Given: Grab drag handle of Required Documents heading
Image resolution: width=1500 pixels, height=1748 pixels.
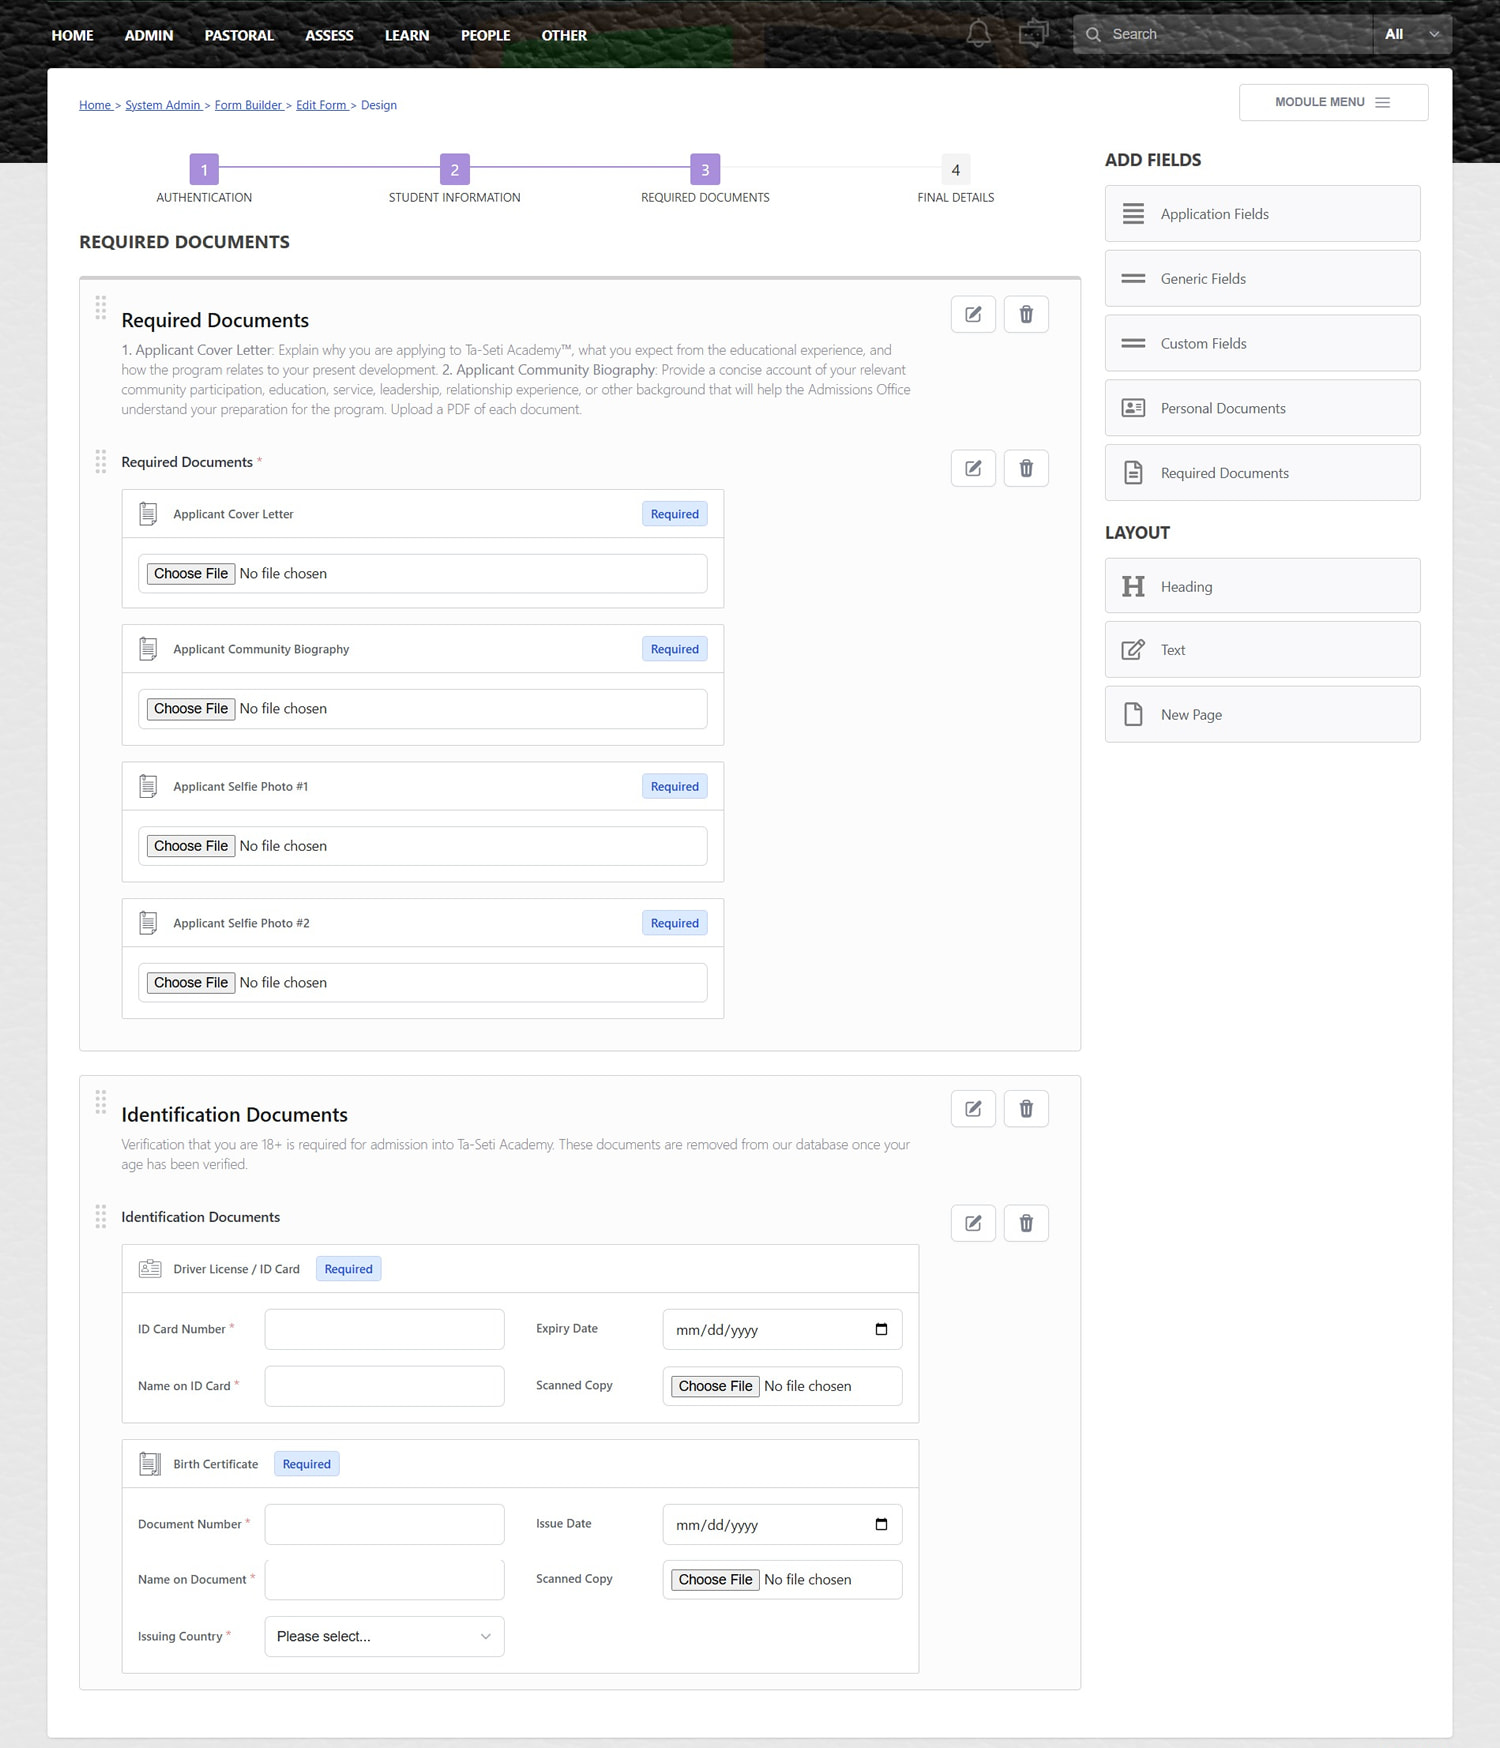Looking at the screenshot, I should [100, 308].
